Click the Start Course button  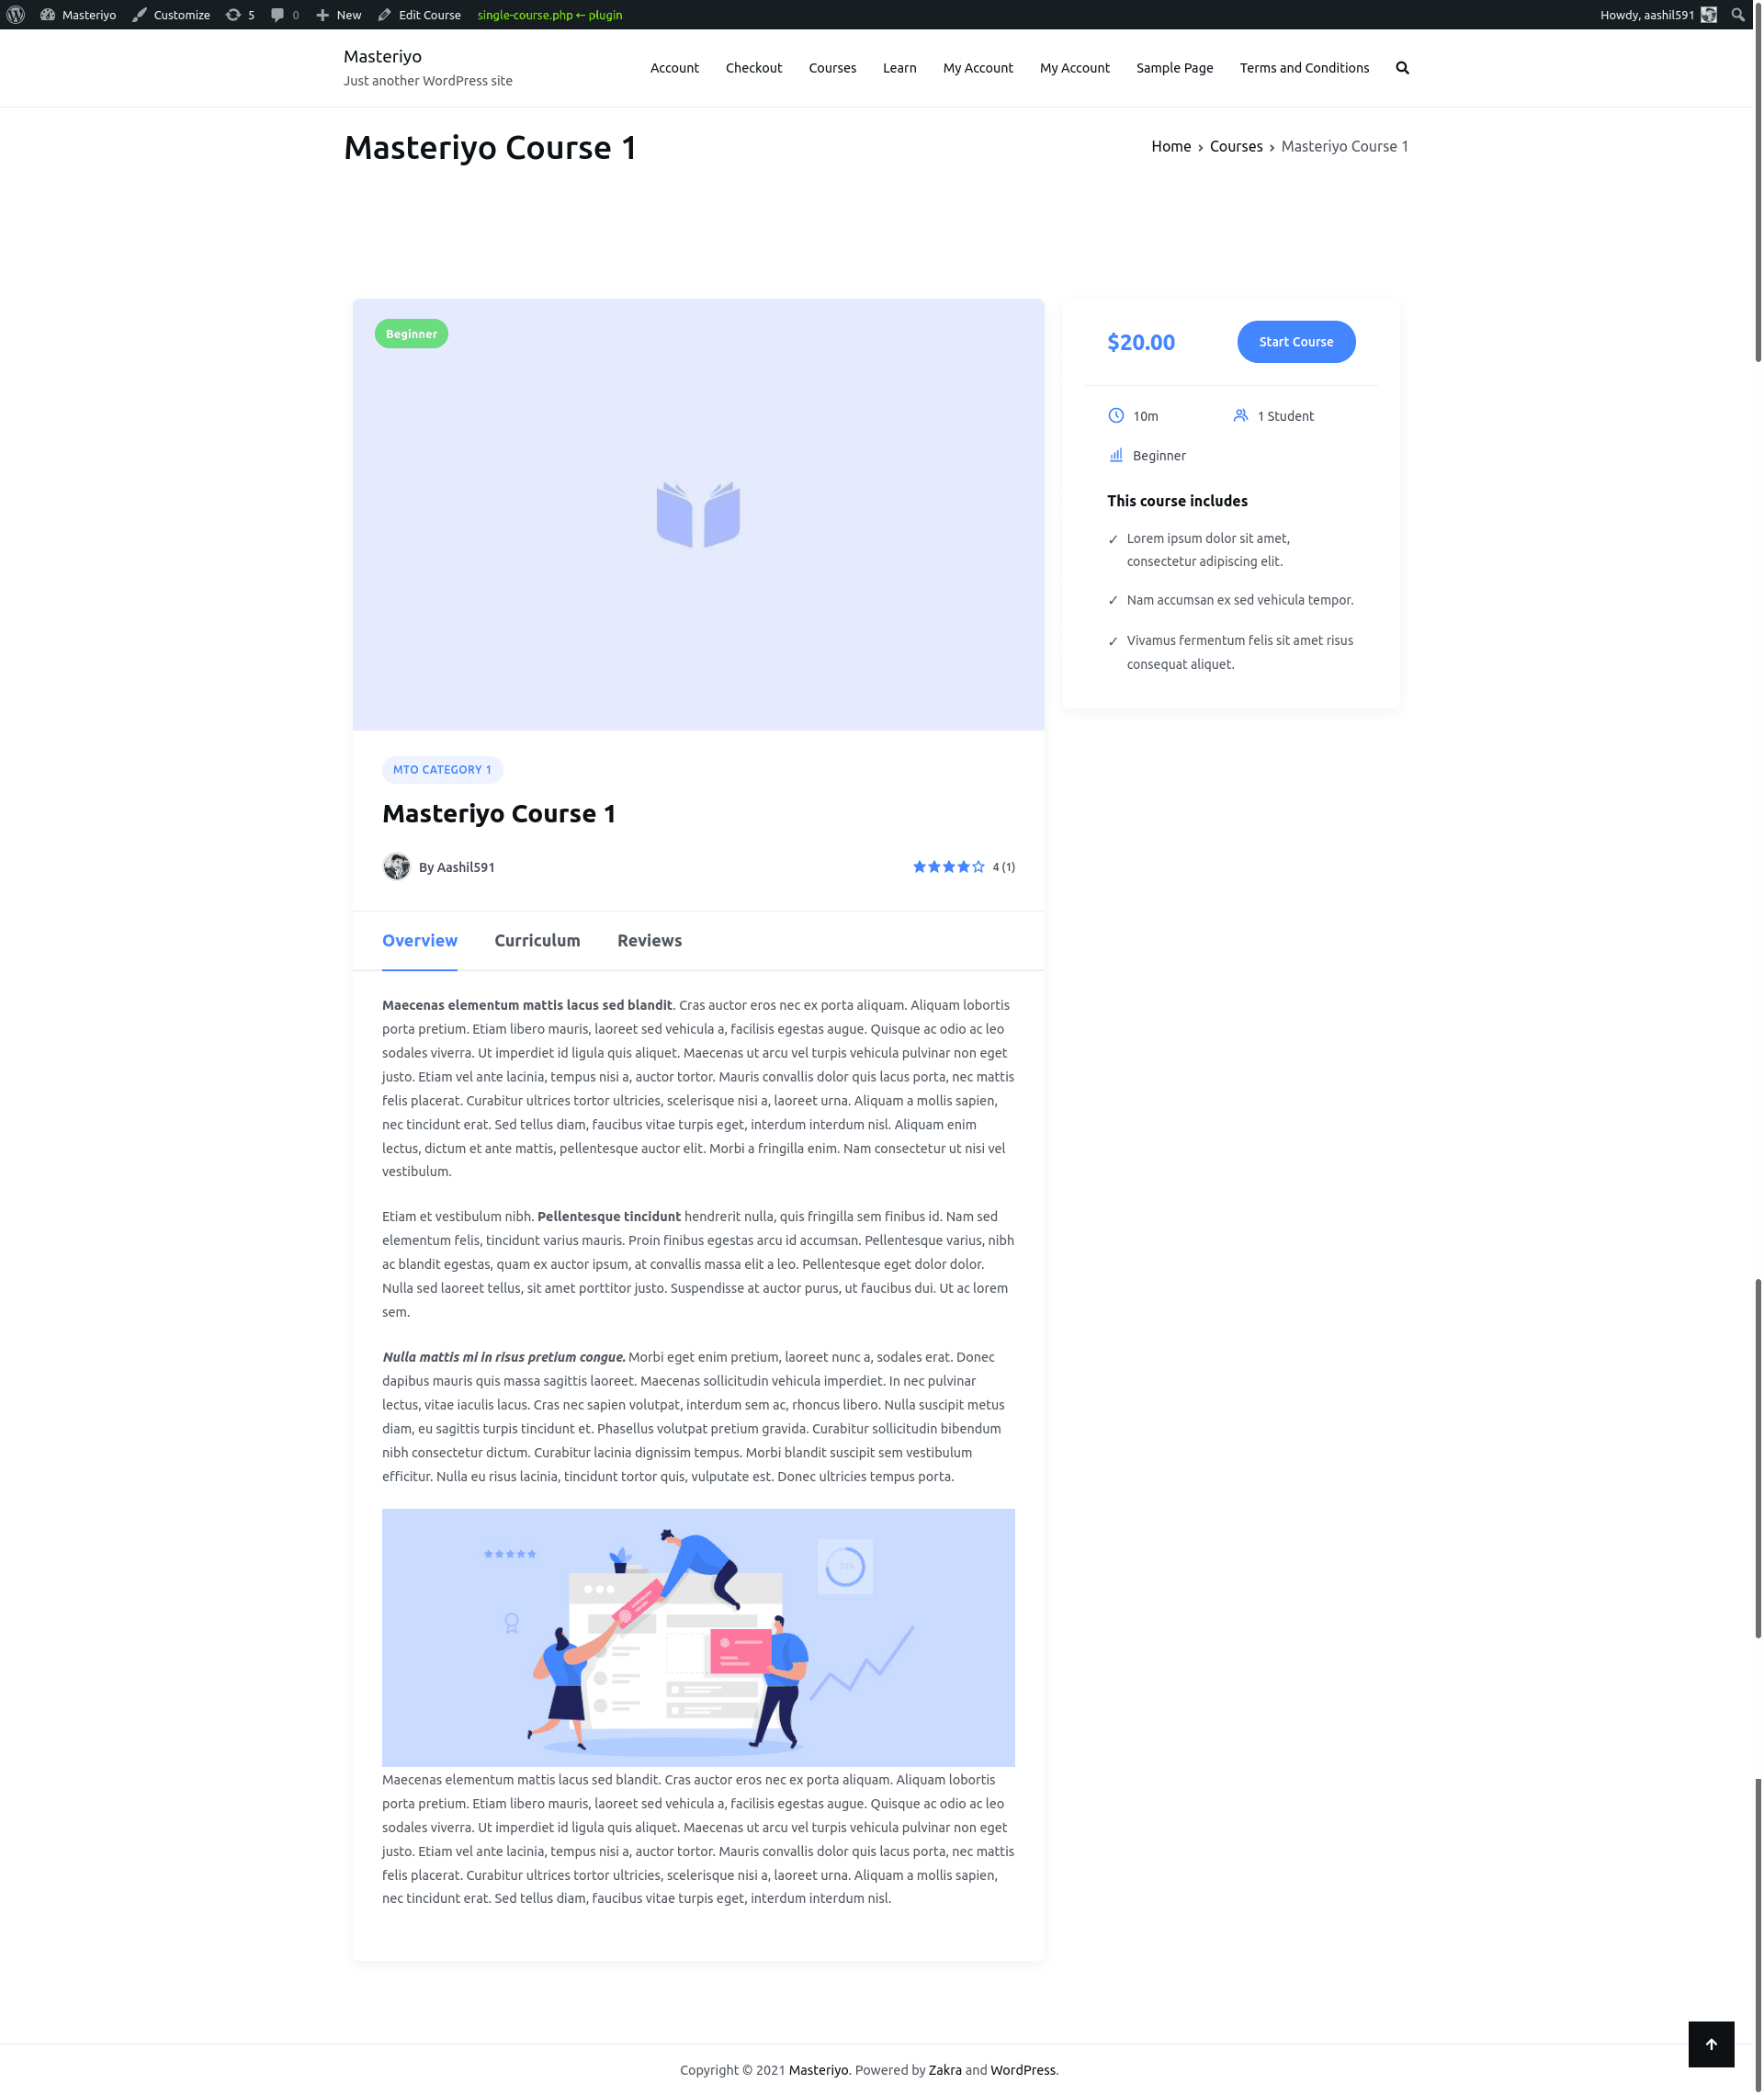[1295, 341]
